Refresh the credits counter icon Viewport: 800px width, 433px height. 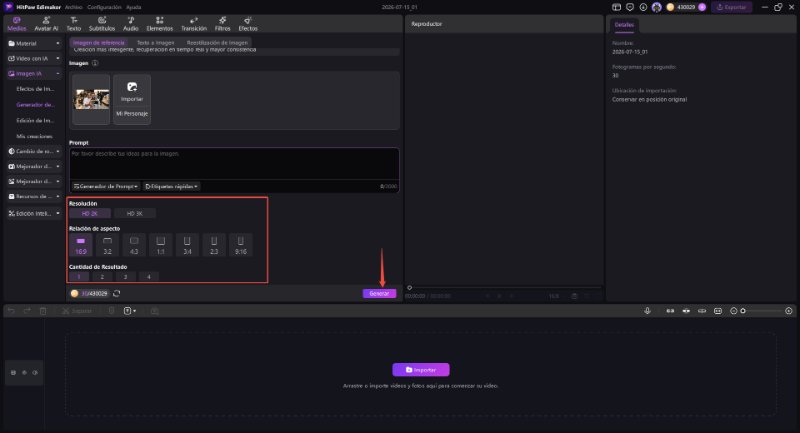click(117, 293)
